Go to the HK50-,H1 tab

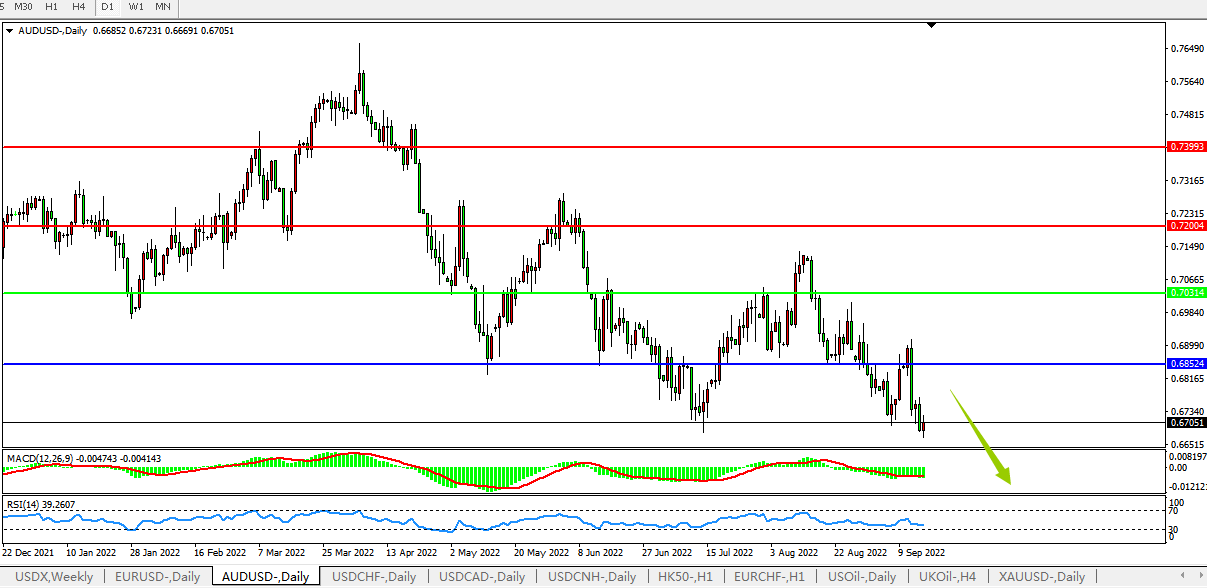pyautogui.click(x=684, y=577)
